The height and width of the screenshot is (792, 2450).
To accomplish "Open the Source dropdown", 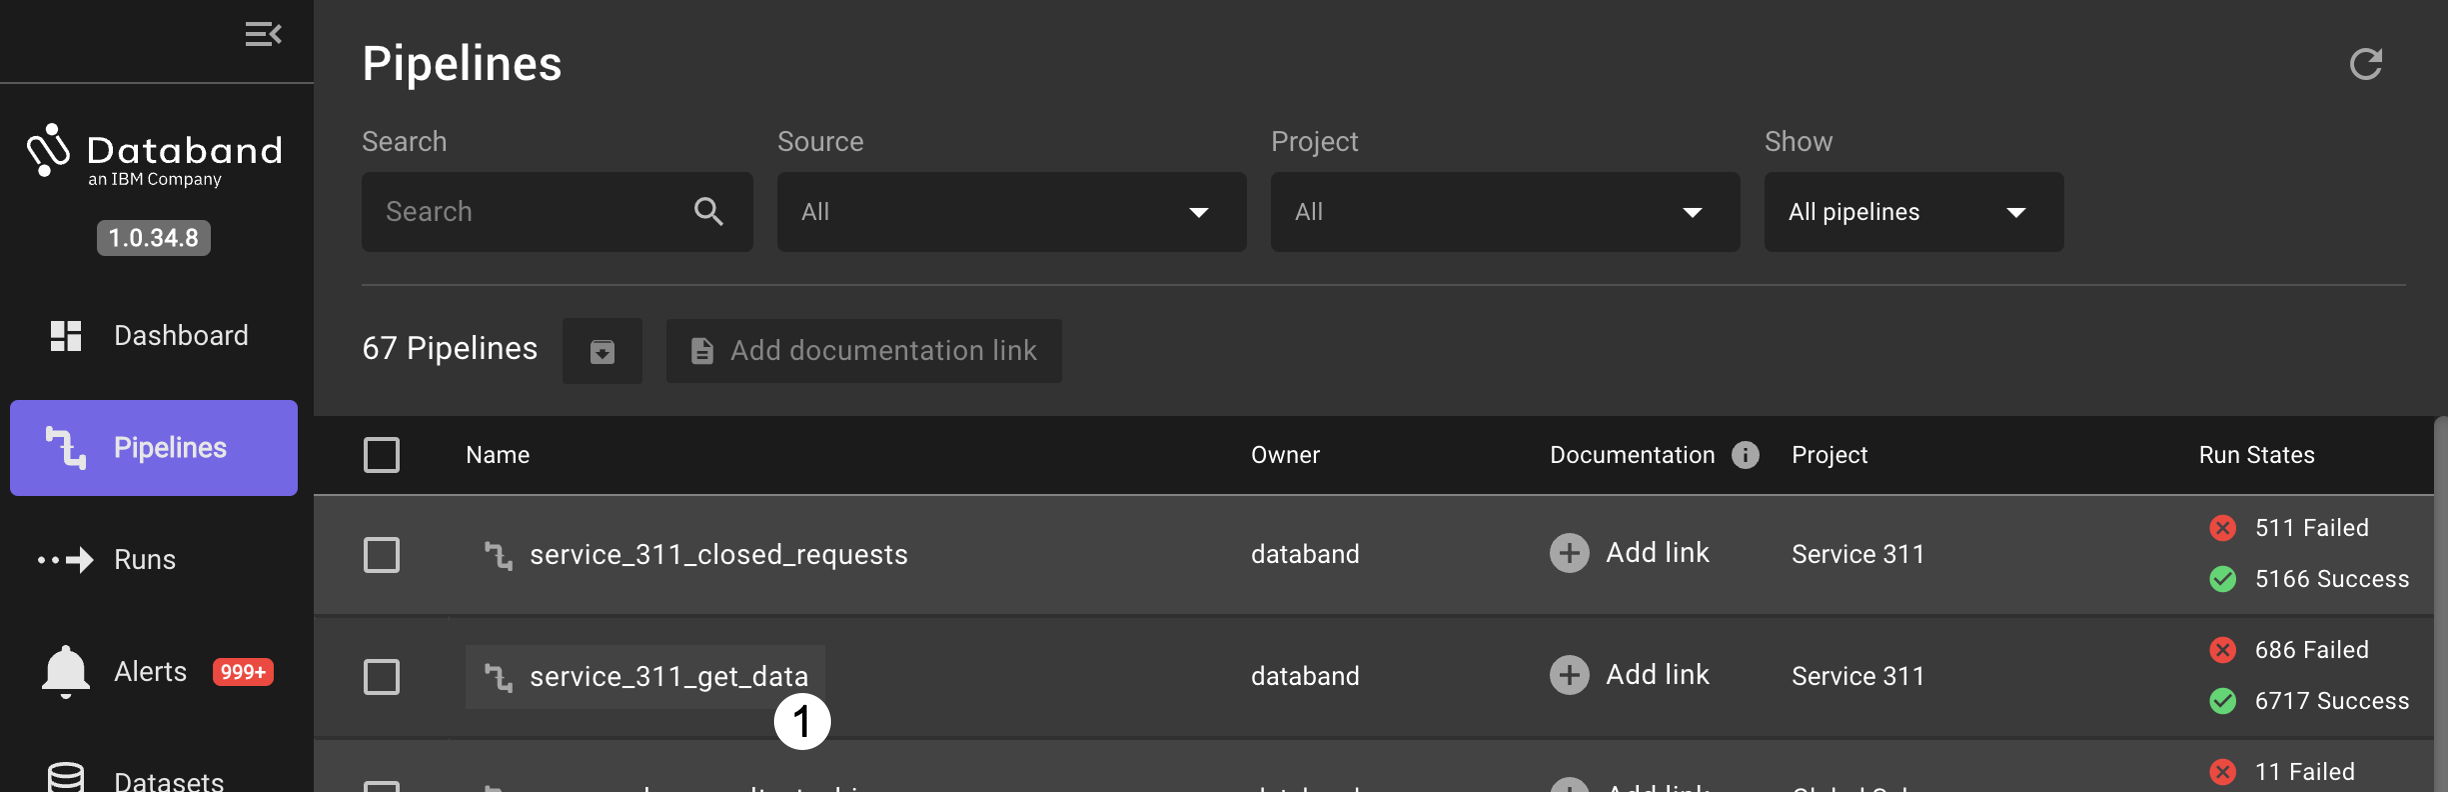I will [x=1011, y=212].
